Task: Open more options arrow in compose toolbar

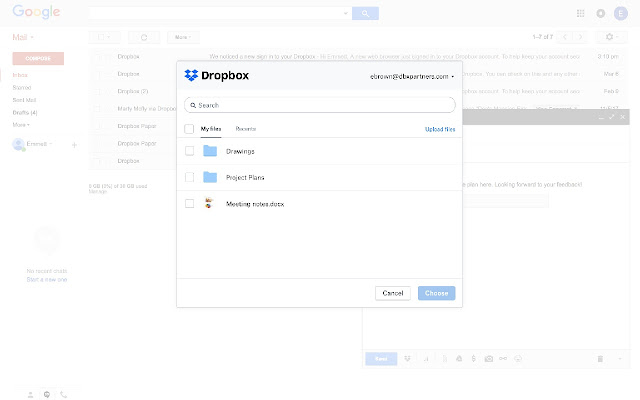Action: point(620,359)
